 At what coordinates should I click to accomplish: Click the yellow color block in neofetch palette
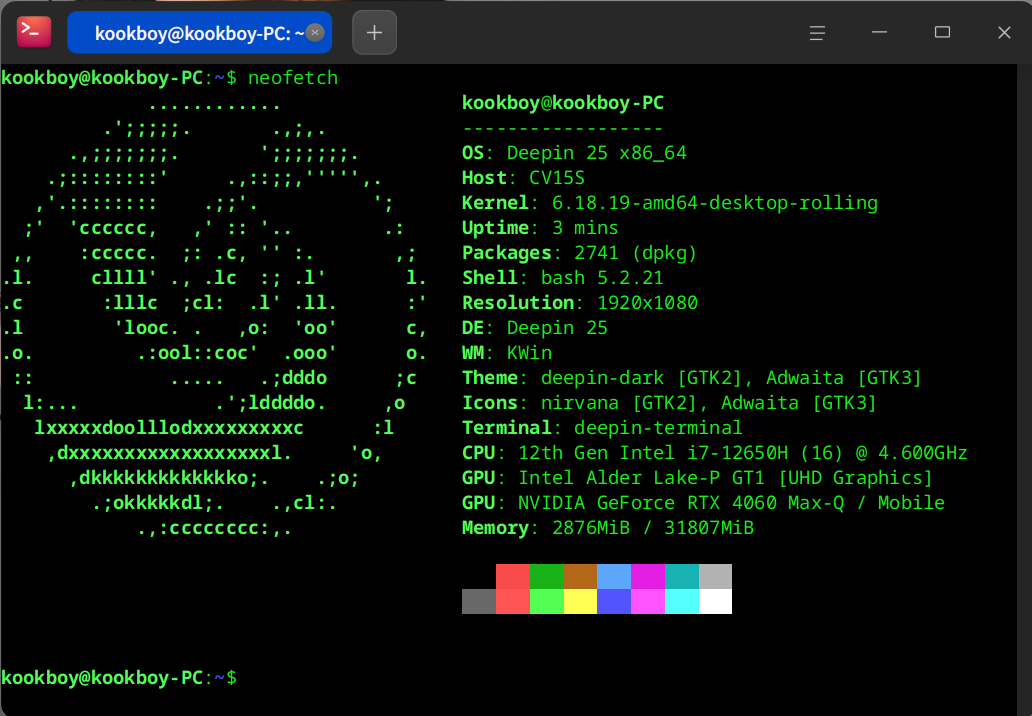pyautogui.click(x=580, y=601)
